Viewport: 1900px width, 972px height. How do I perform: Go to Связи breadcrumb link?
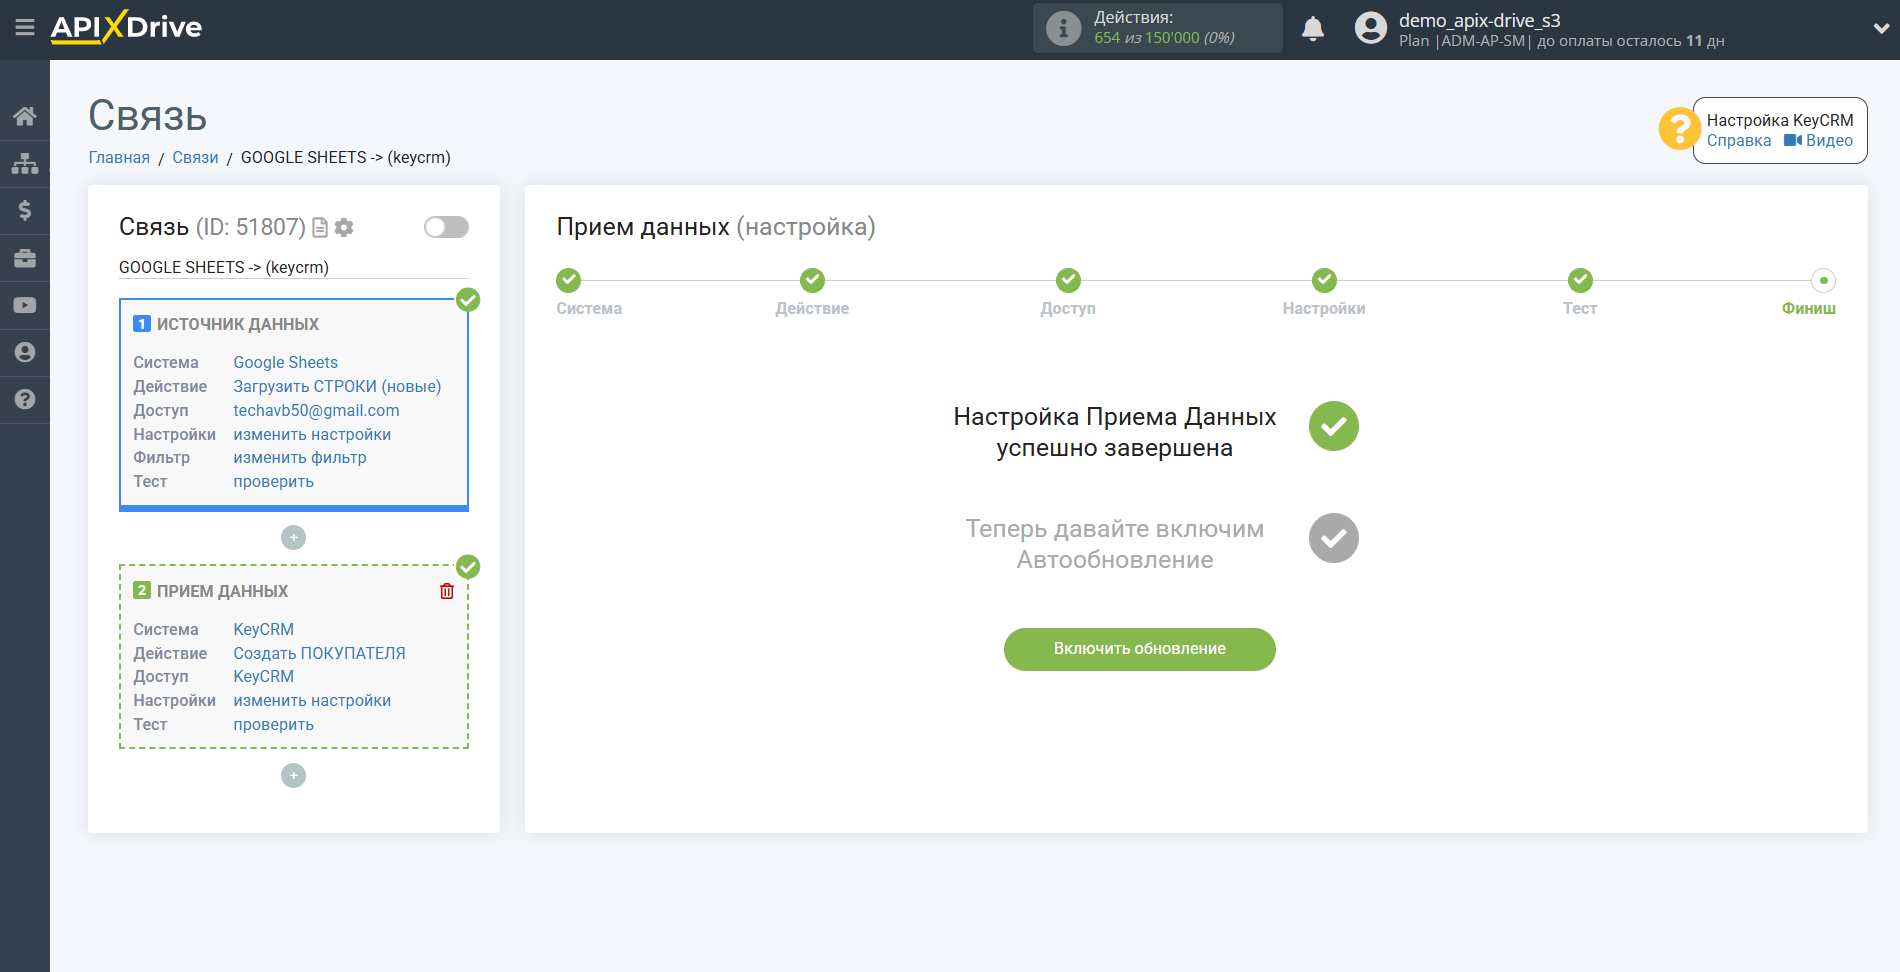click(x=195, y=157)
